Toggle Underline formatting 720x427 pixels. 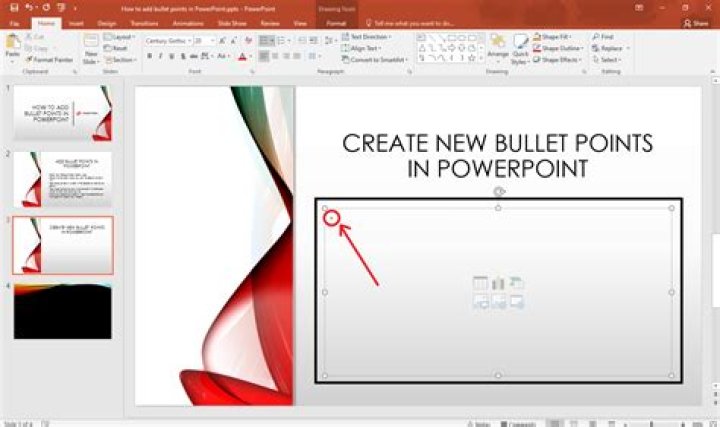click(x=172, y=56)
